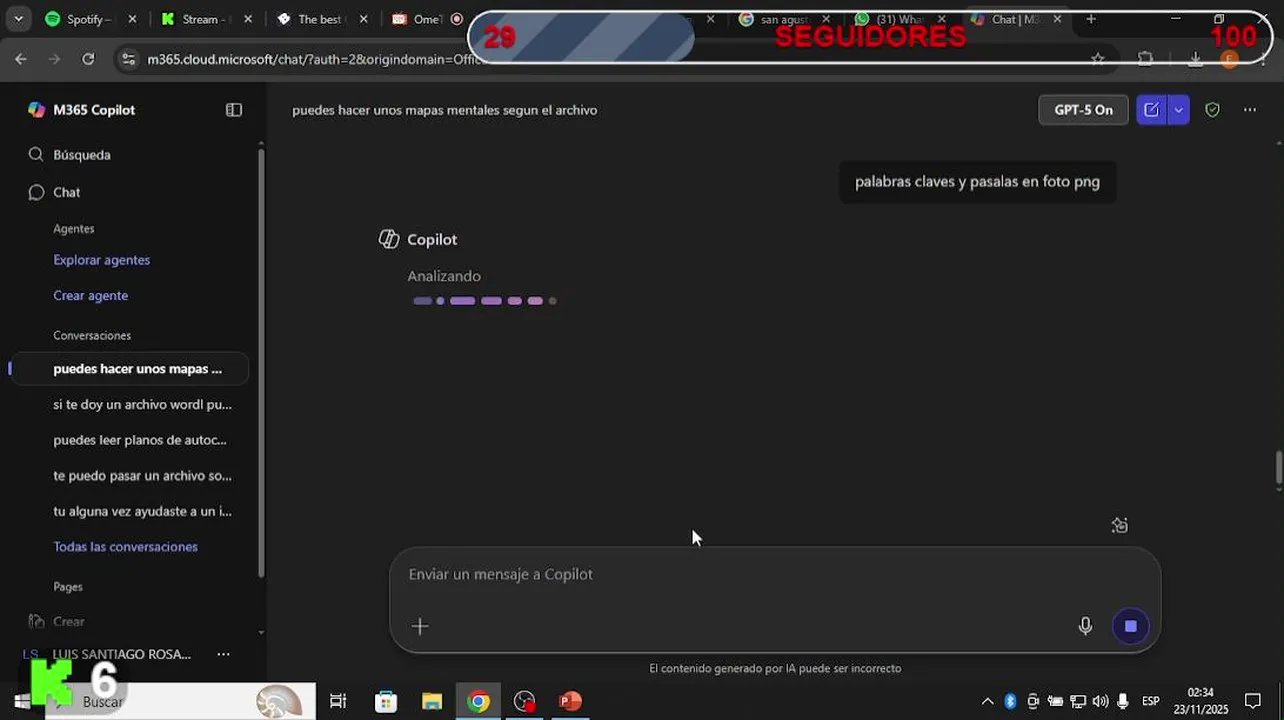1284x720 pixels.
Task: Click the Copilot logo in response header
Action: coord(389,239)
